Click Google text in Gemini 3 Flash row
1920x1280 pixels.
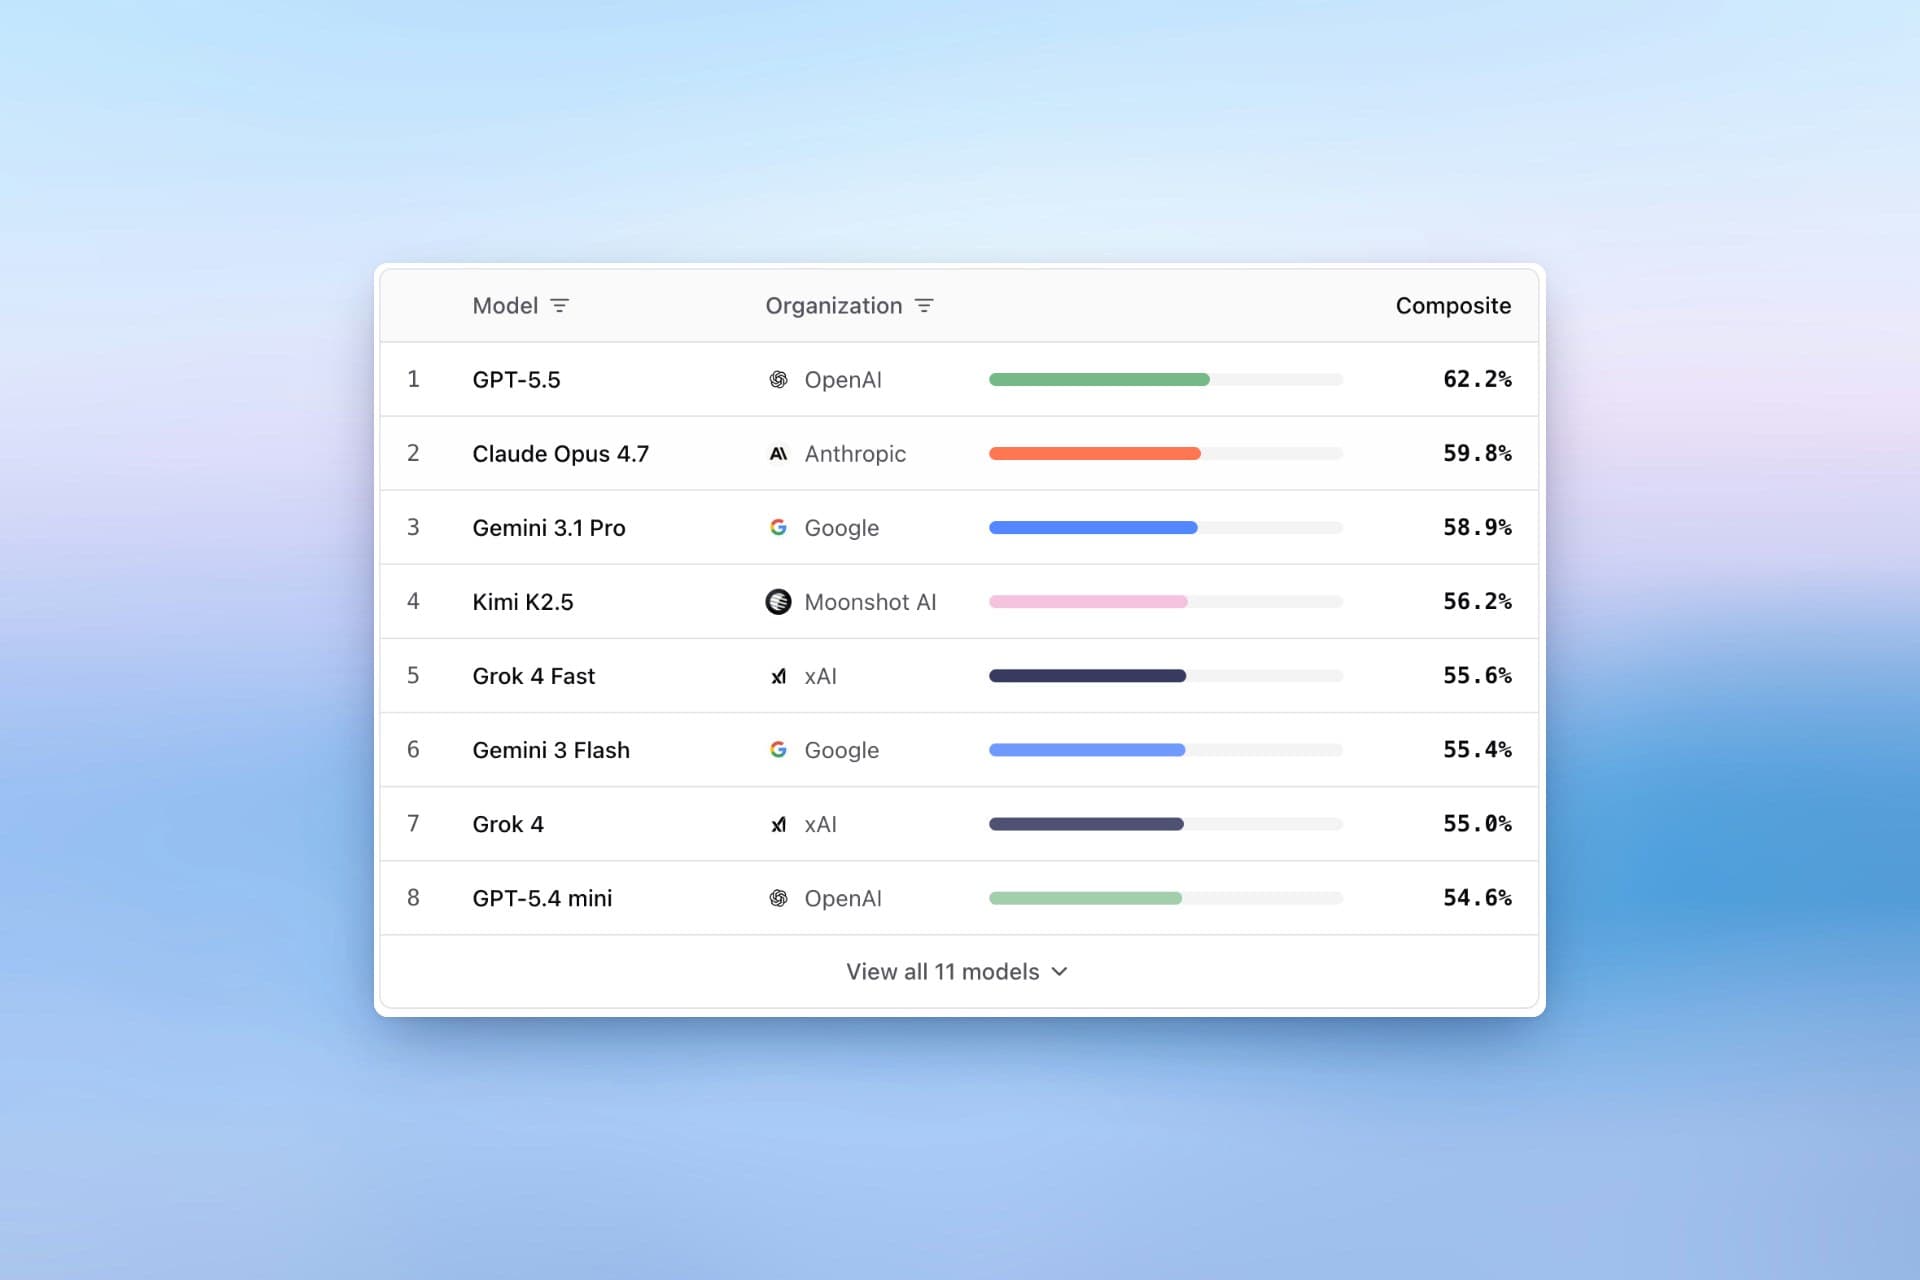(842, 750)
